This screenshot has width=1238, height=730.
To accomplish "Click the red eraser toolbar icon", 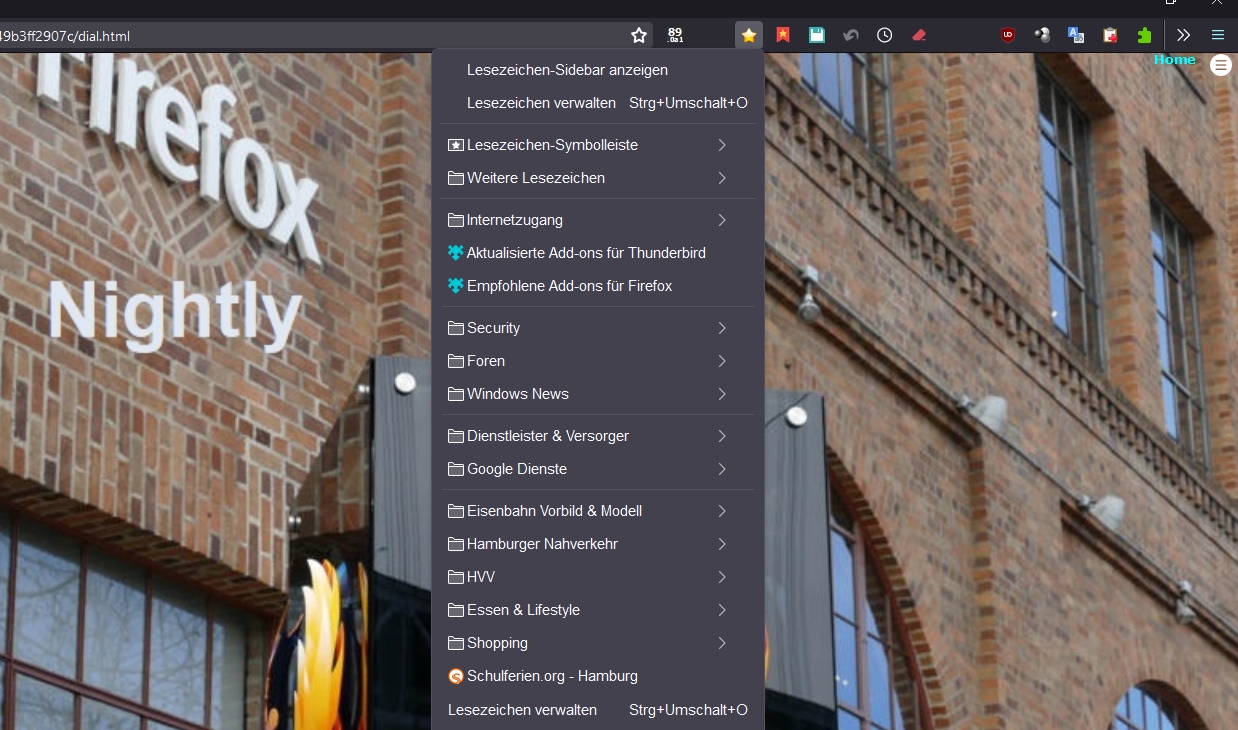I will [919, 36].
